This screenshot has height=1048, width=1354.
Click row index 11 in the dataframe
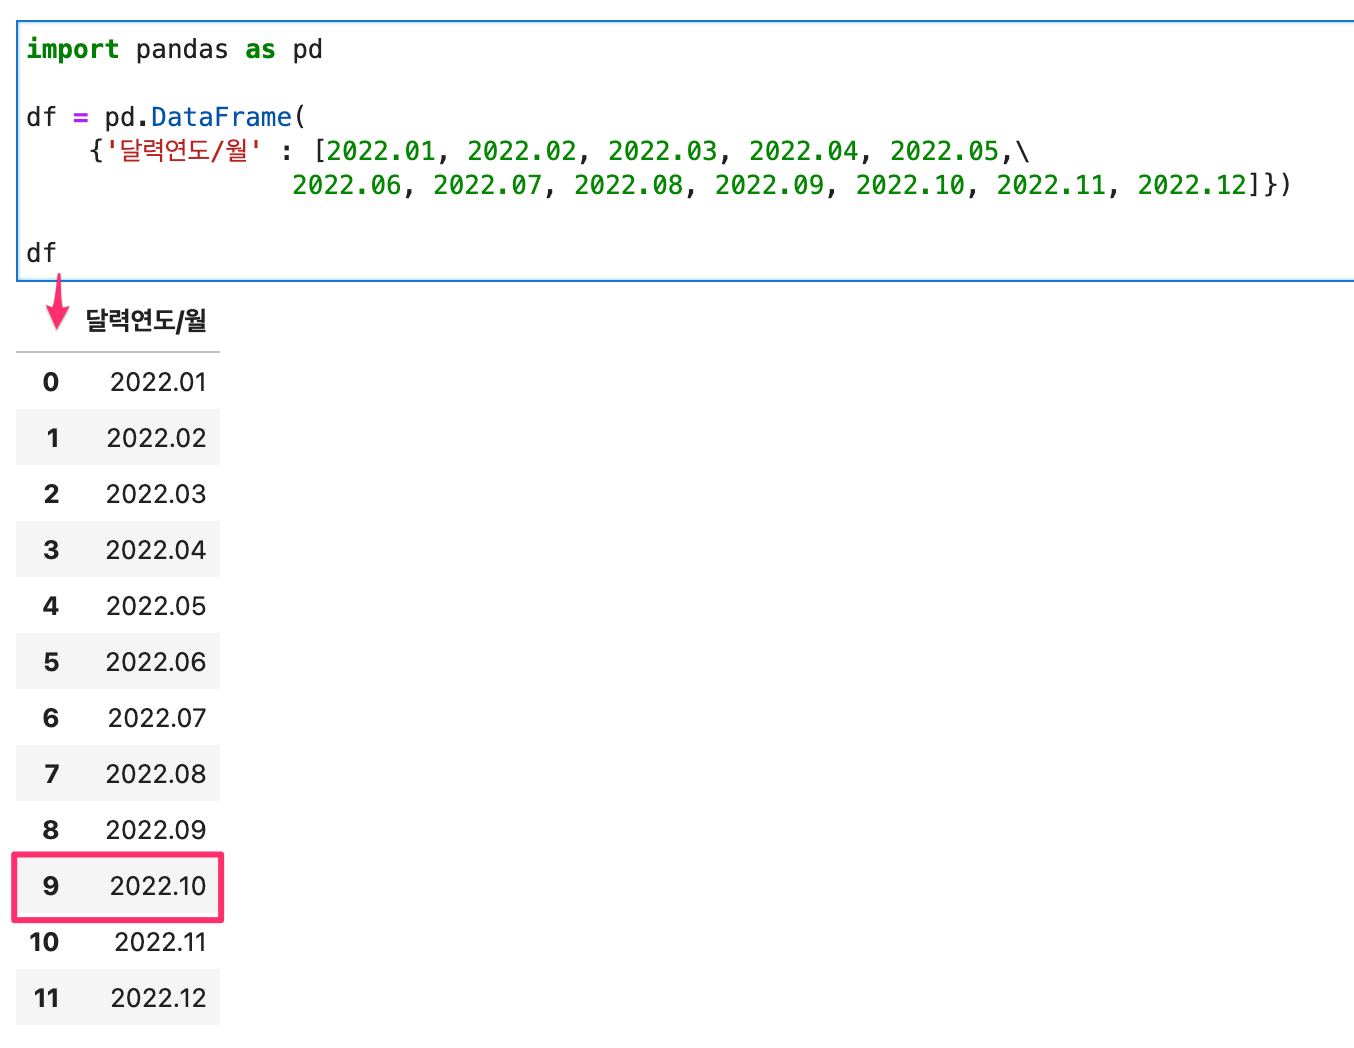[x=46, y=998]
